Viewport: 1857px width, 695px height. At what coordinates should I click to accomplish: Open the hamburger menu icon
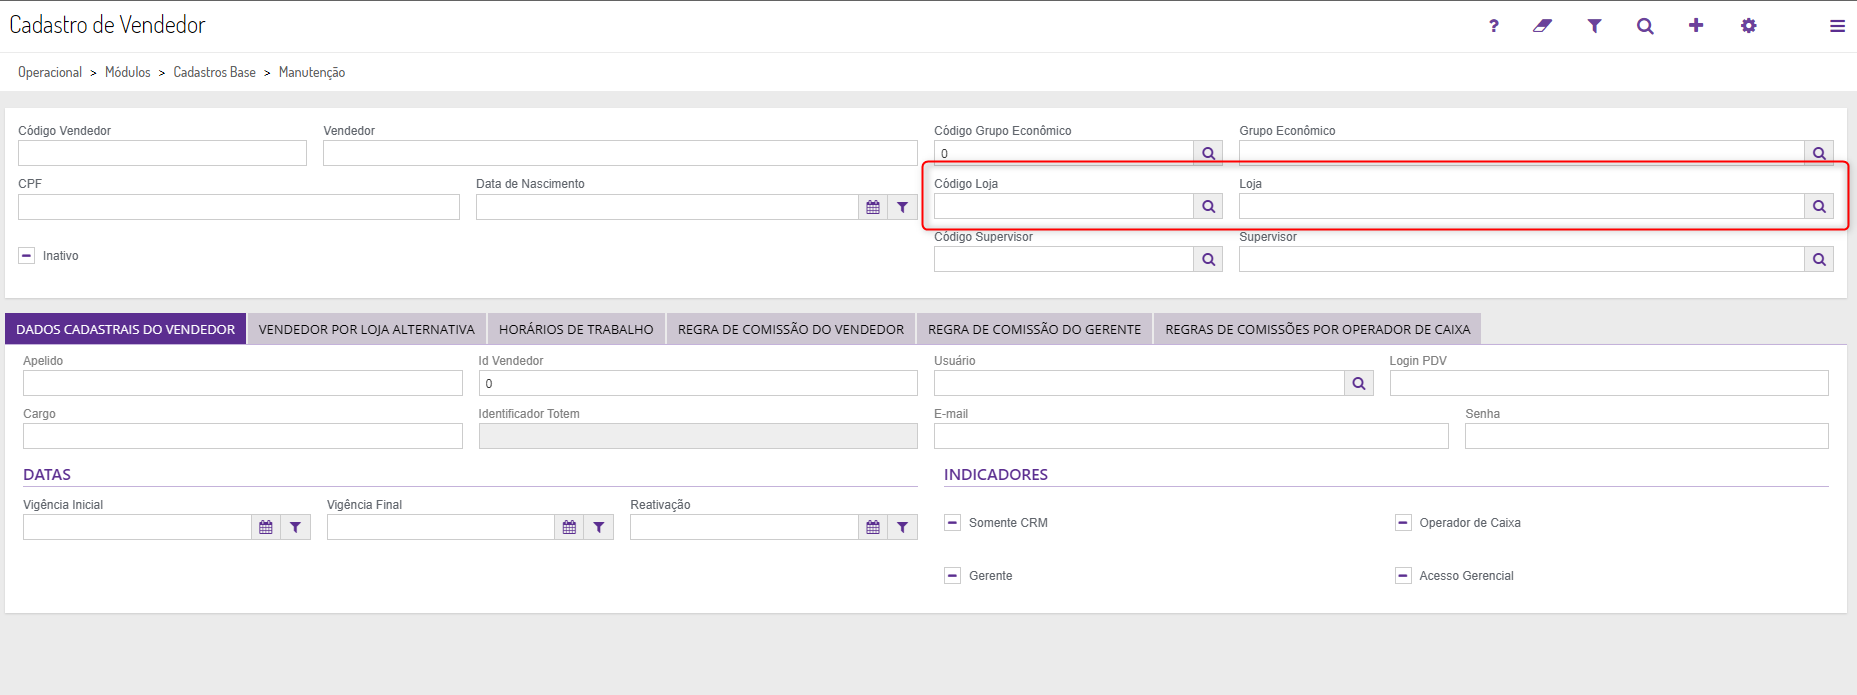point(1837,26)
